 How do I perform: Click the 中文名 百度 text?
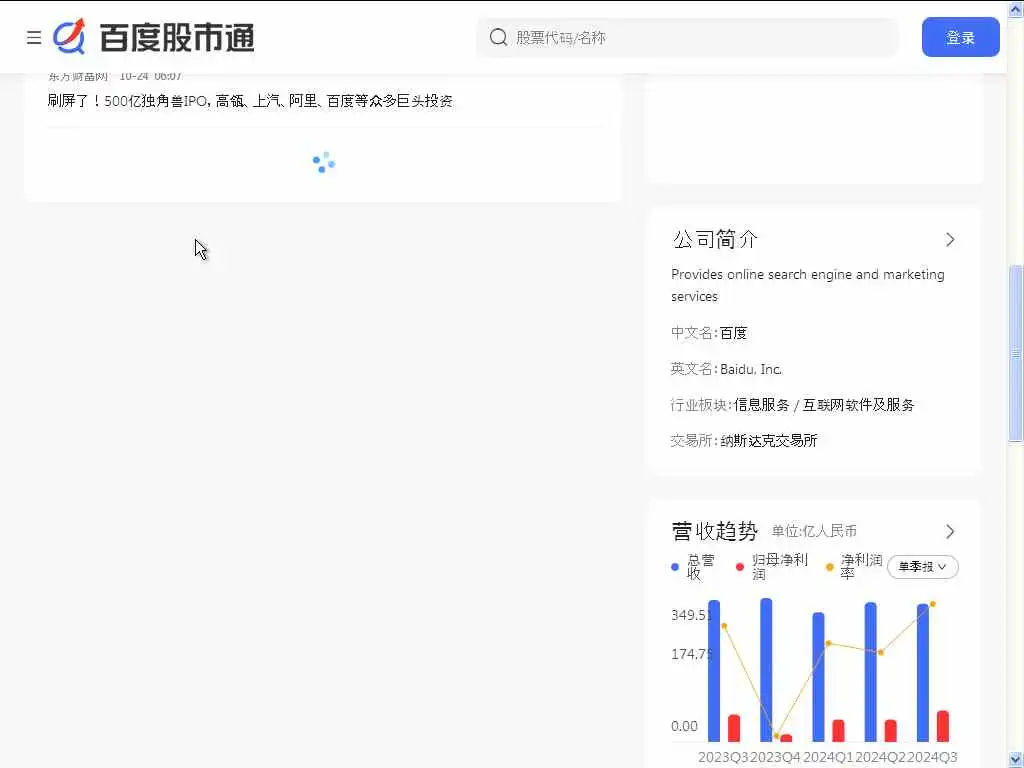click(x=709, y=333)
